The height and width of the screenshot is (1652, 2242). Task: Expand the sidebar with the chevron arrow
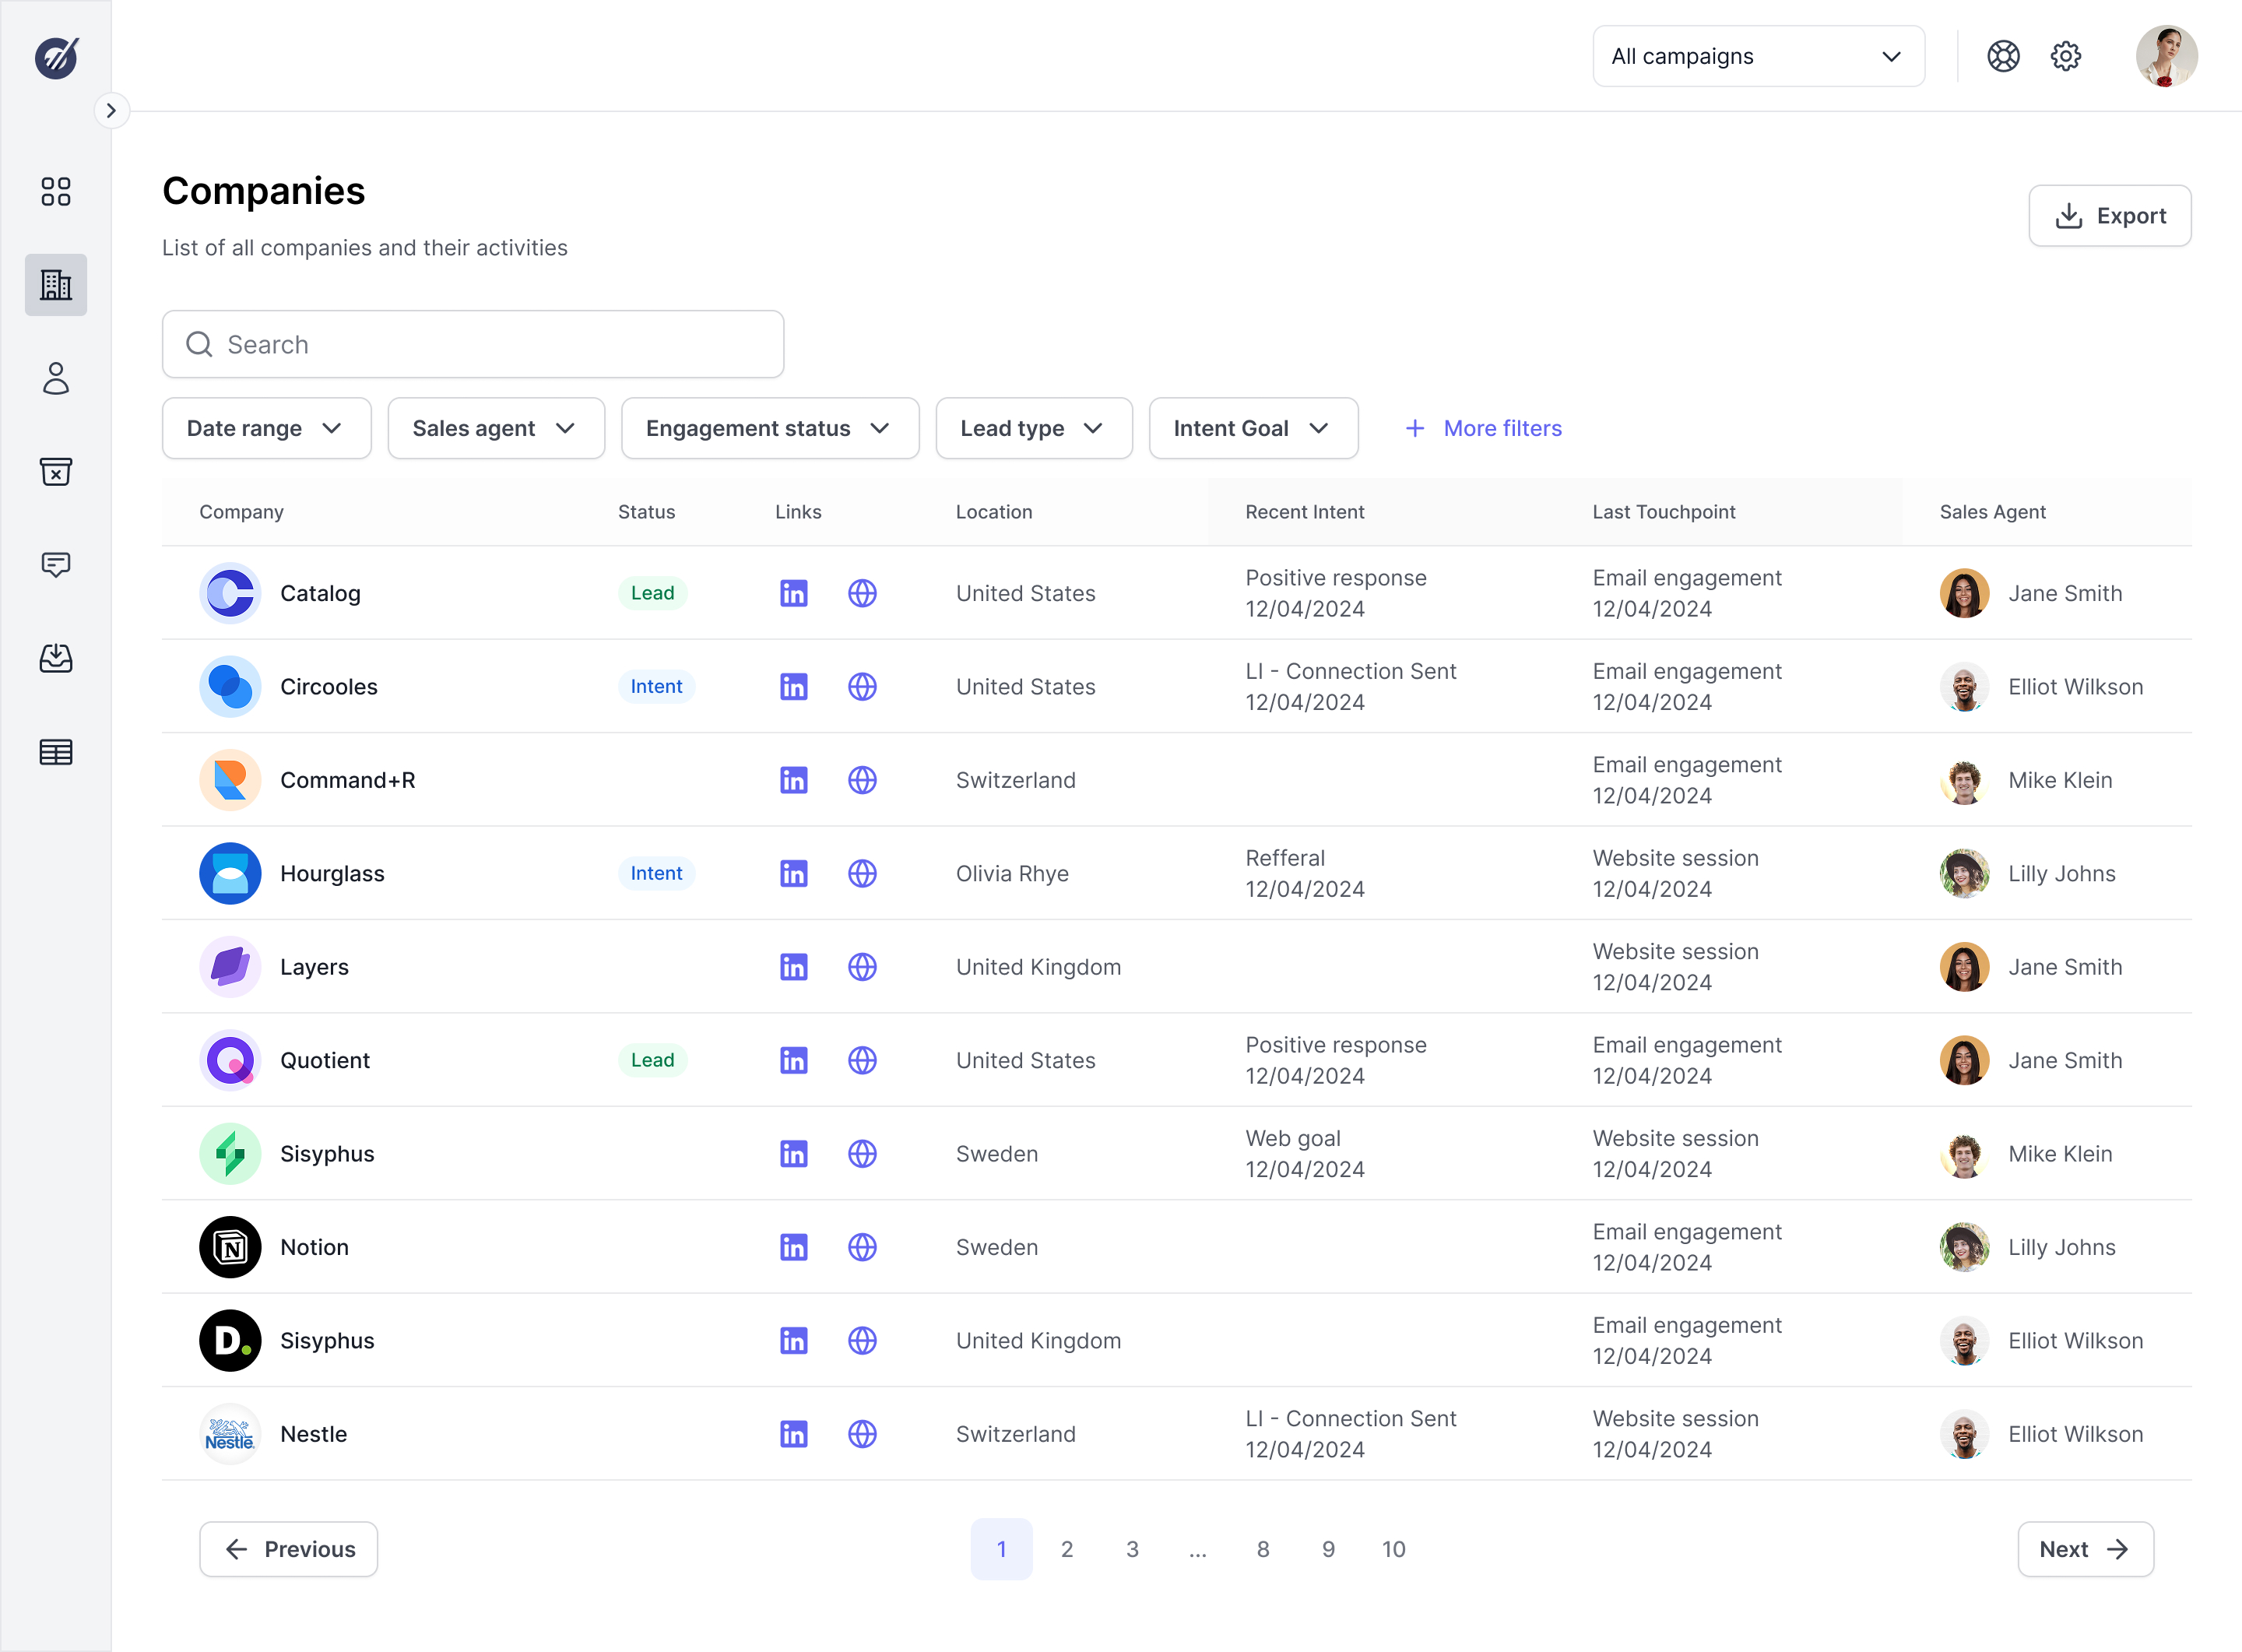[111, 110]
